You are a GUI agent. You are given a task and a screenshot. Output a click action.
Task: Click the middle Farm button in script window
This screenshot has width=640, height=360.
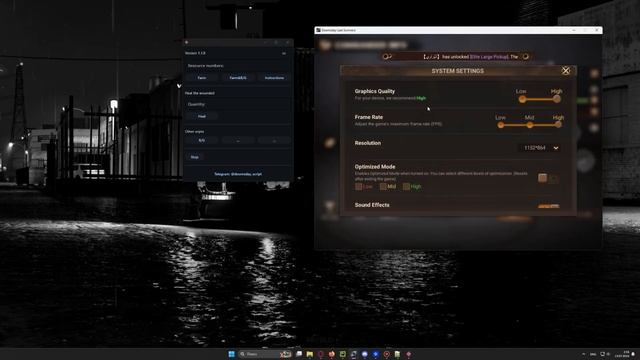click(238, 78)
